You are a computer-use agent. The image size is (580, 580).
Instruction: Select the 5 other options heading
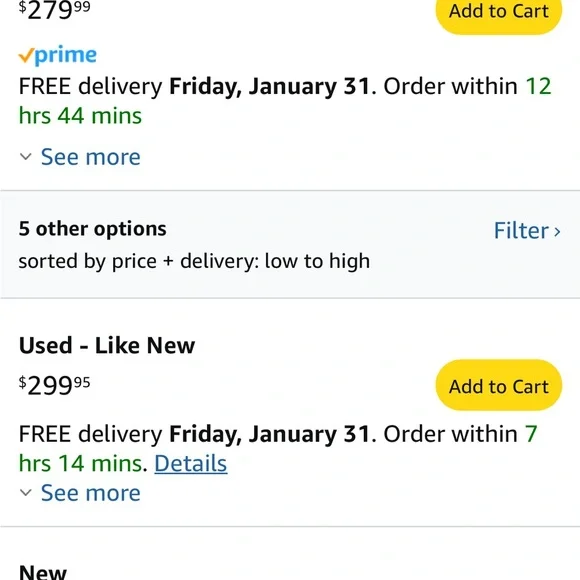(92, 229)
